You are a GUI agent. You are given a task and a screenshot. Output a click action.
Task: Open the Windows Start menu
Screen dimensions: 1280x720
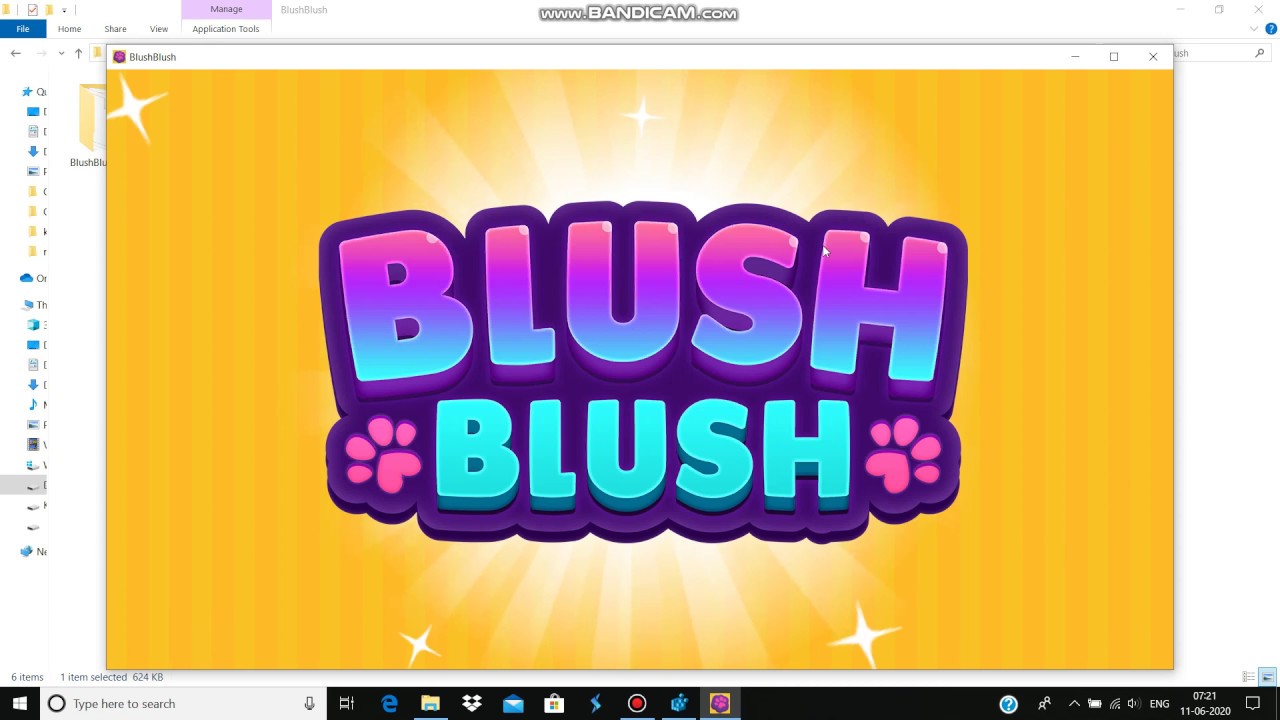[x=19, y=704]
